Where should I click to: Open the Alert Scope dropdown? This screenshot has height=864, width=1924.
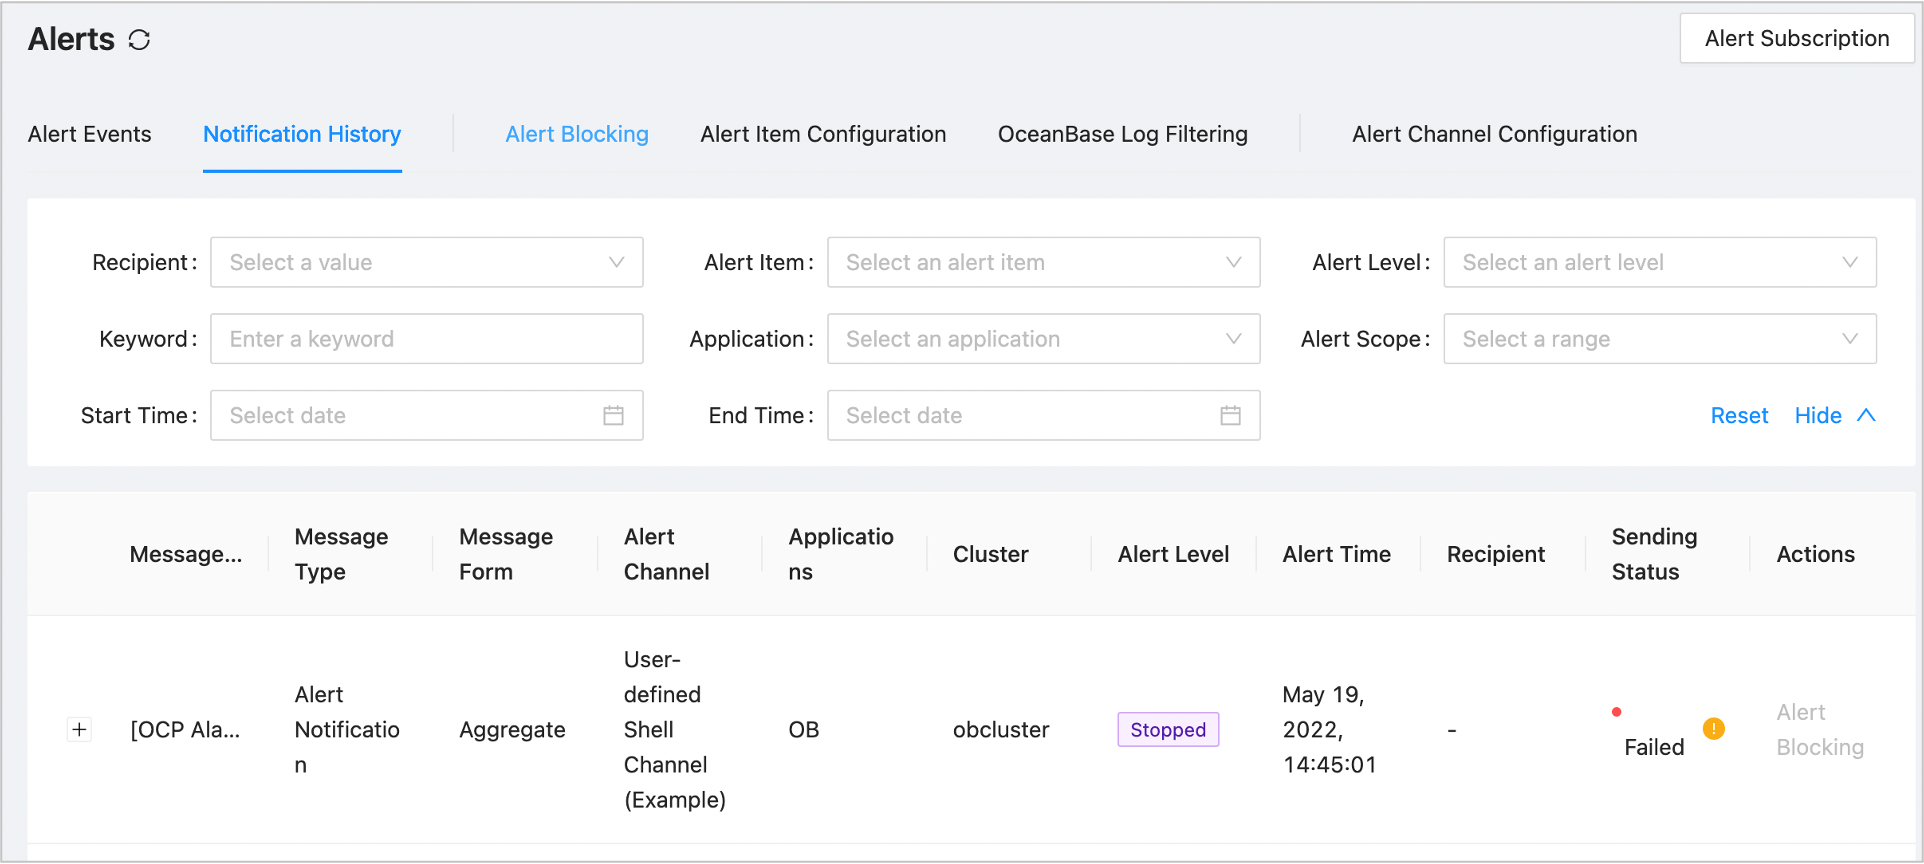point(1659,340)
